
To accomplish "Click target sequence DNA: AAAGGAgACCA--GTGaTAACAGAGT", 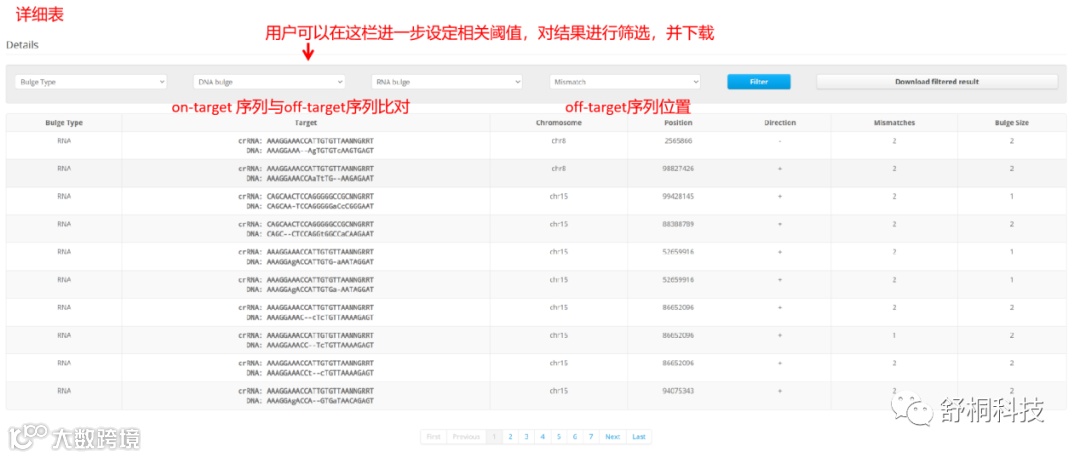I will [x=309, y=400].
